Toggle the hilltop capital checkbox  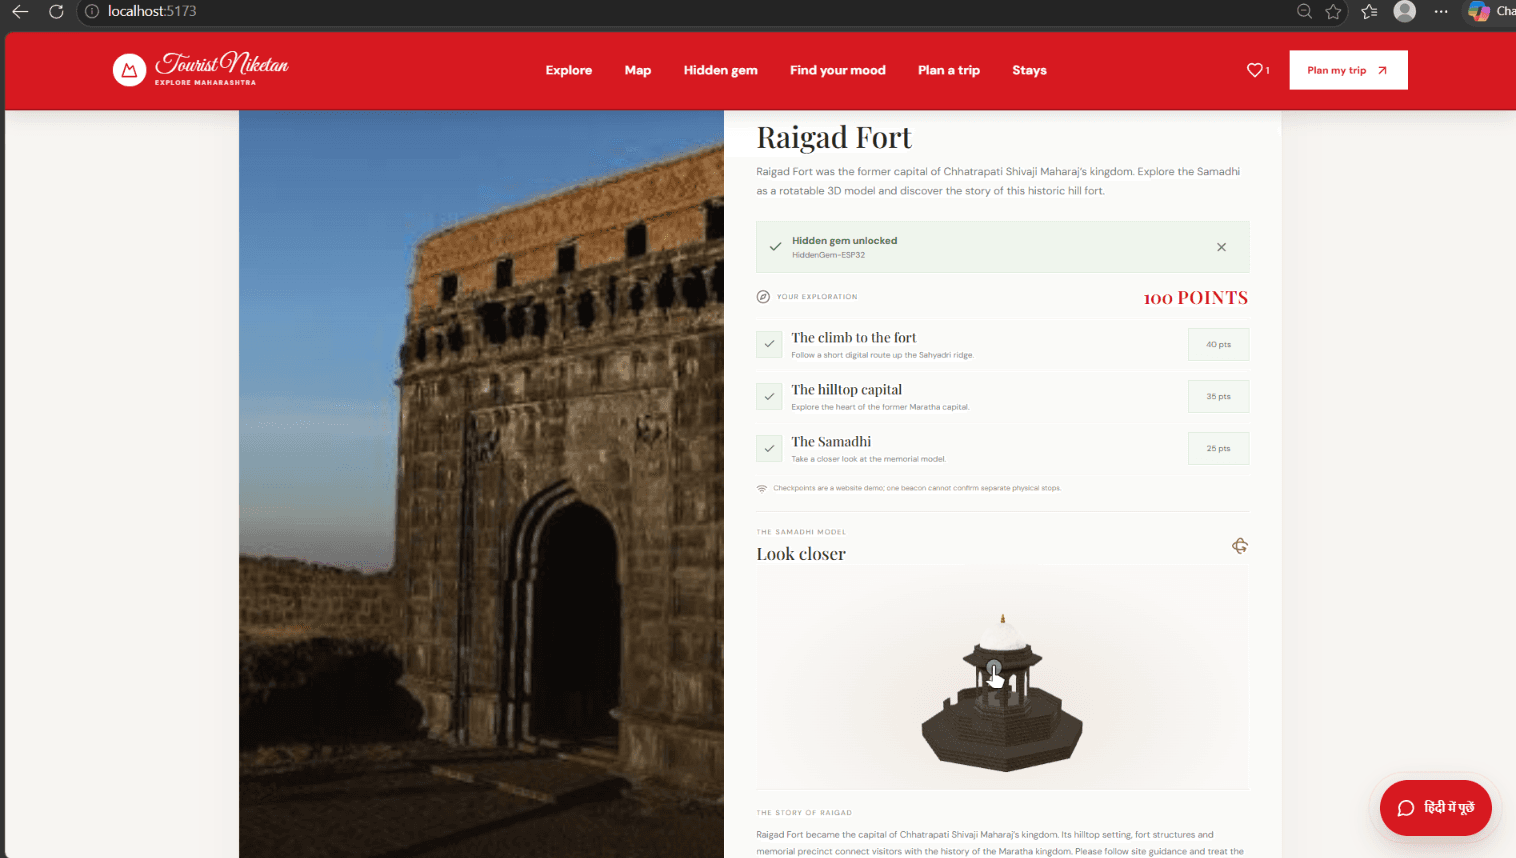pyautogui.click(x=769, y=396)
